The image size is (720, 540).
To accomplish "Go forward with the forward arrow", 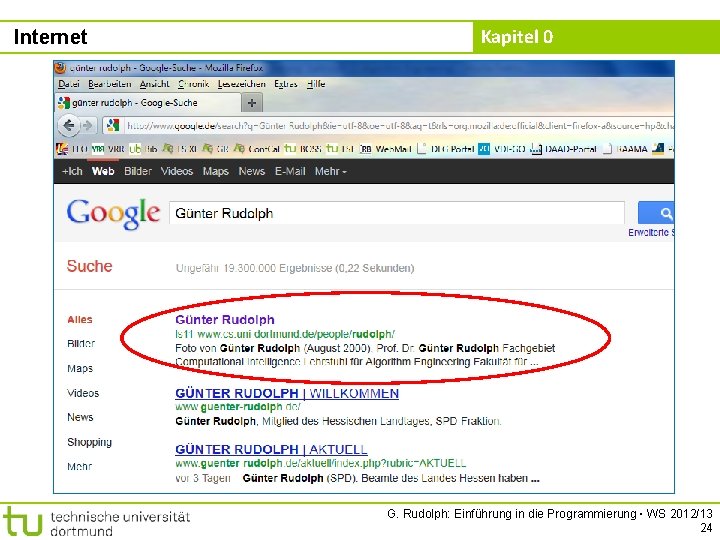I will coord(87,125).
